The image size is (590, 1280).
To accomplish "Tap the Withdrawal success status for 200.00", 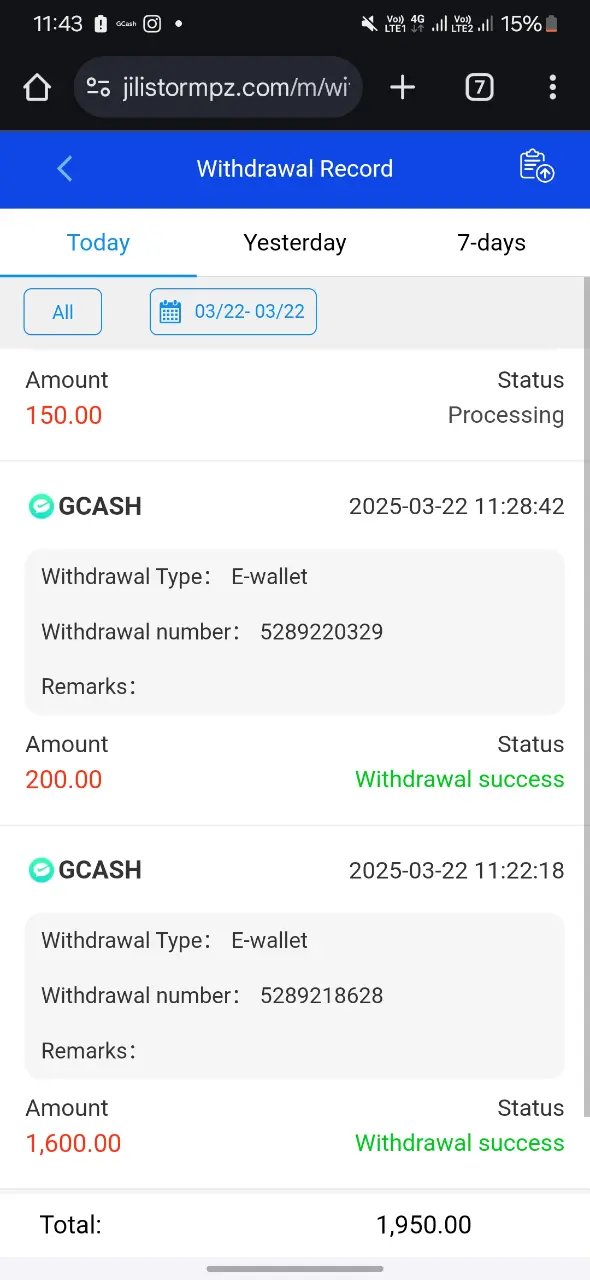I will tap(460, 779).
